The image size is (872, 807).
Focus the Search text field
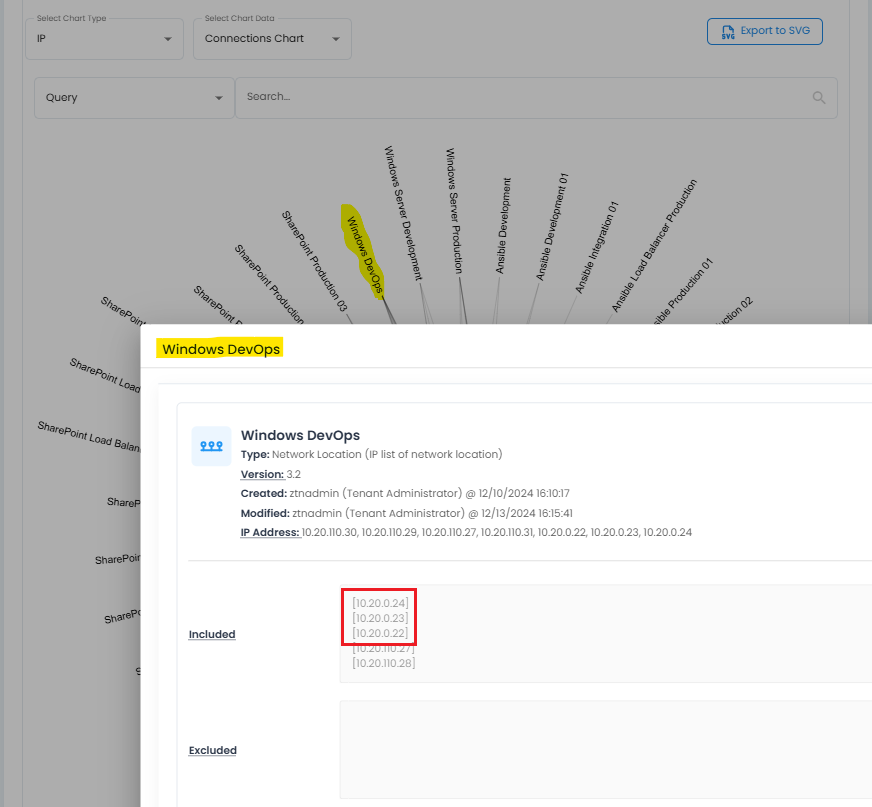[520, 98]
